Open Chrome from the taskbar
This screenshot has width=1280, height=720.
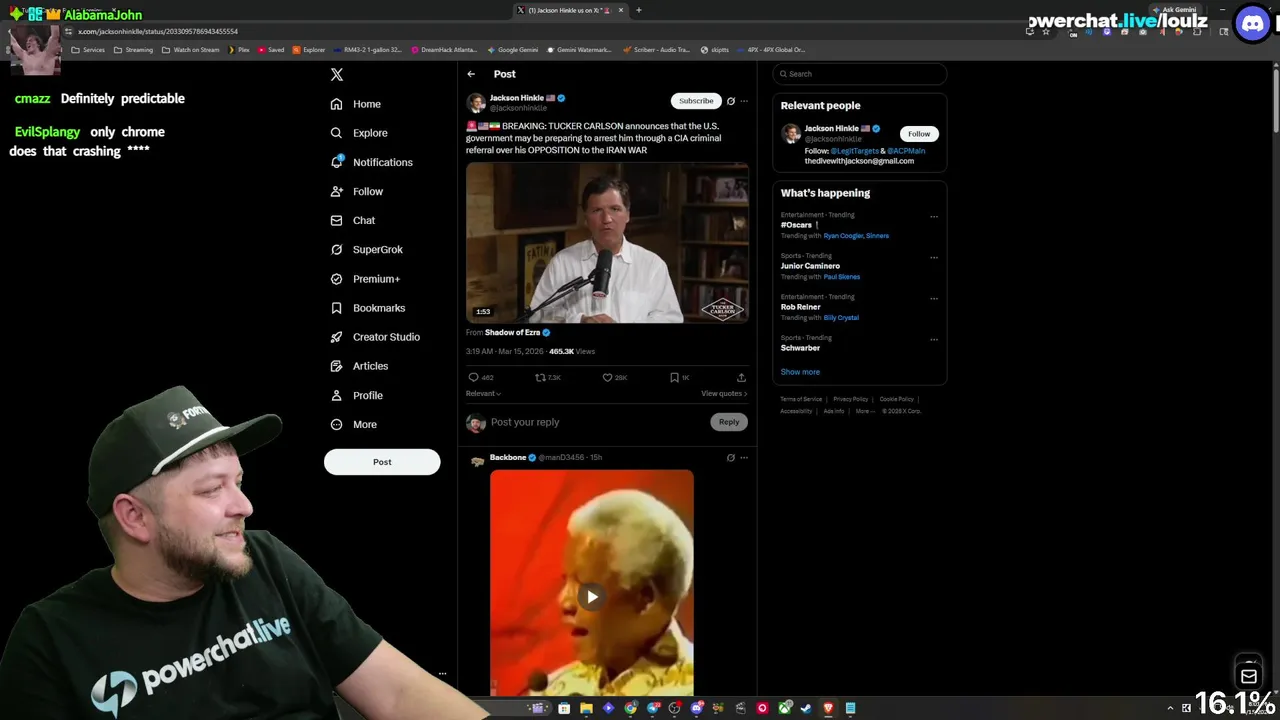point(631,708)
